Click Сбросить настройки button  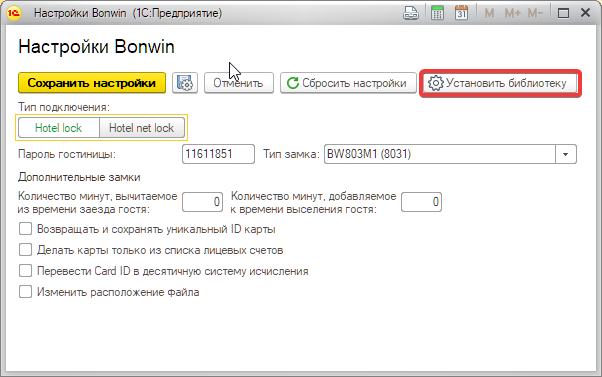point(348,83)
